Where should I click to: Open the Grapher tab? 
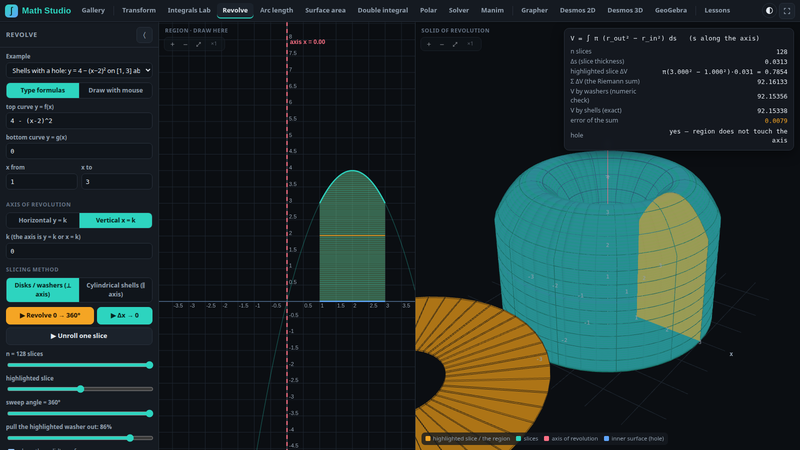point(534,10)
